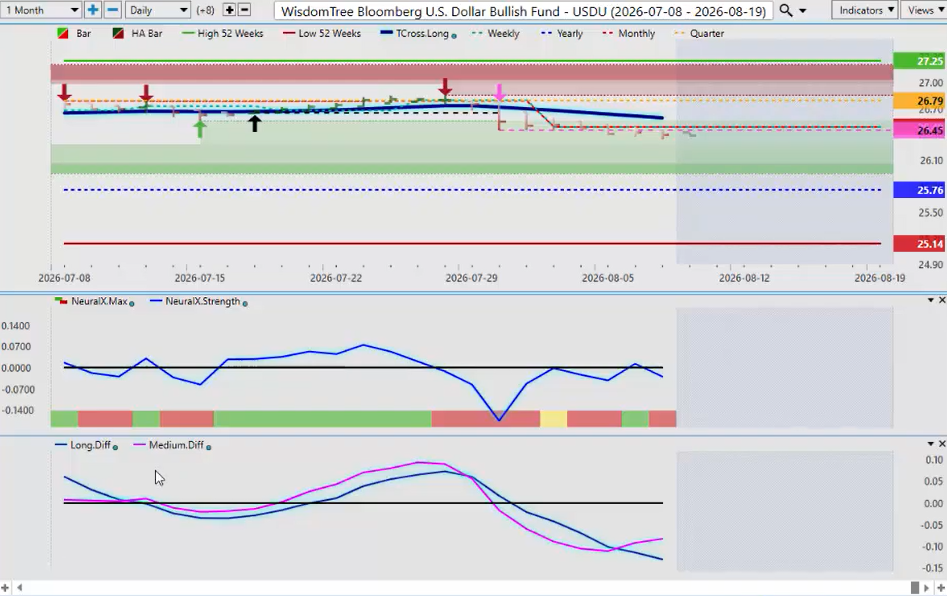The image size is (947, 596).
Task: Click the blue plus zoom-in button
Action: click(x=92, y=10)
